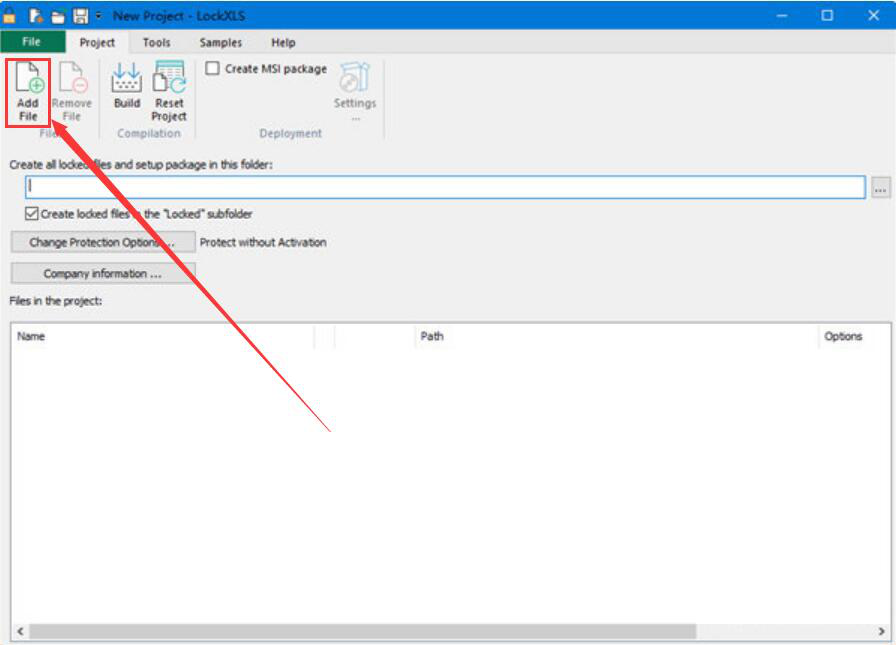This screenshot has height=645, width=896.
Task: Click the LockXLS padlock app icon
Action: pyautogui.click(x=9, y=15)
